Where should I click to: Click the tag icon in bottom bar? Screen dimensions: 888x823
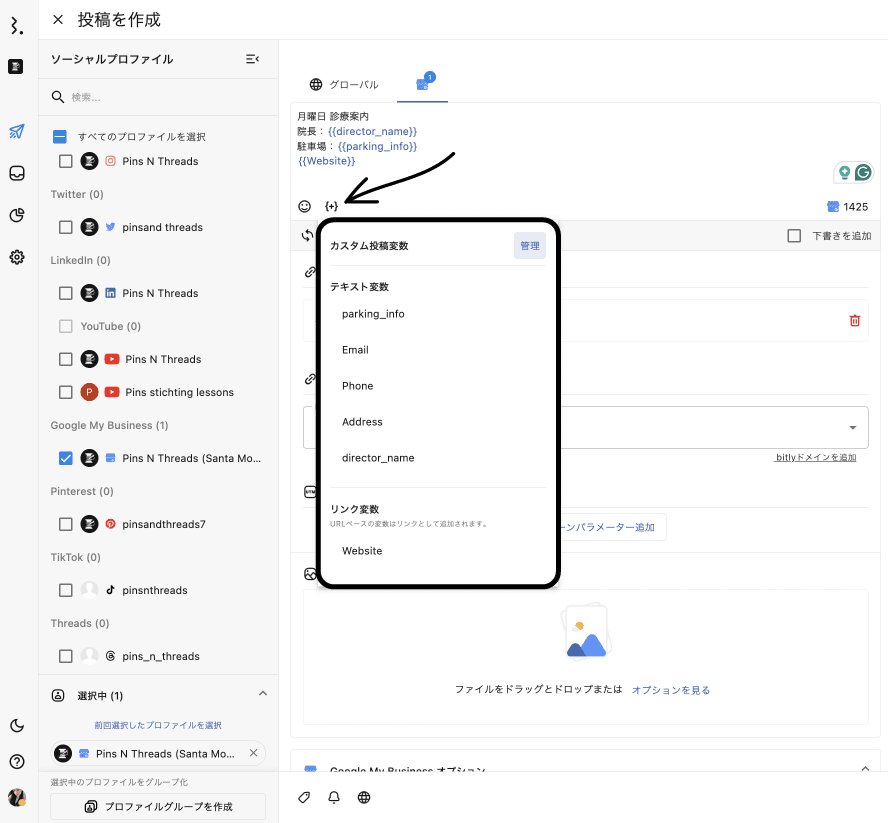305,797
